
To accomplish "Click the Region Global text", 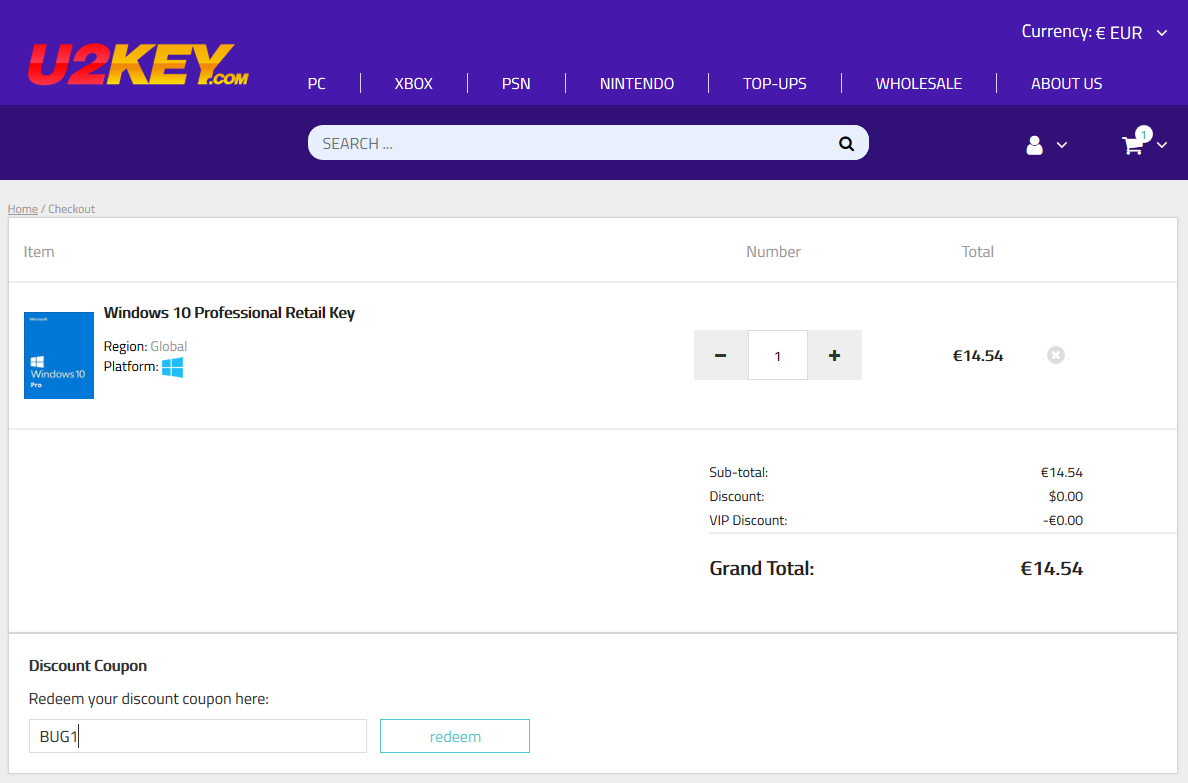I will pos(145,346).
